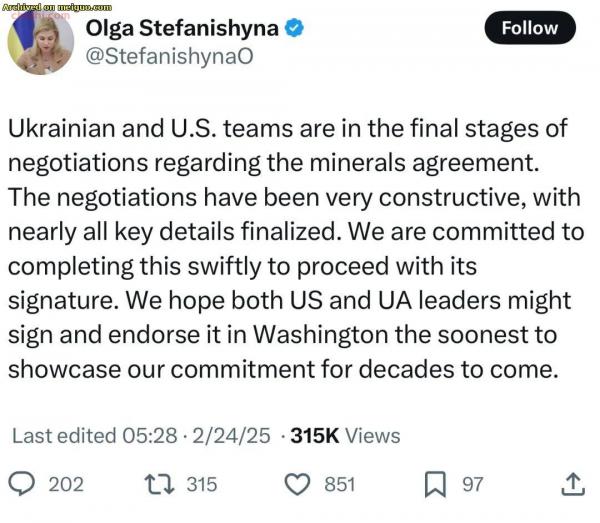Open the @StefanishynaO handle link
The width and height of the screenshot is (600, 523).
coord(169,57)
